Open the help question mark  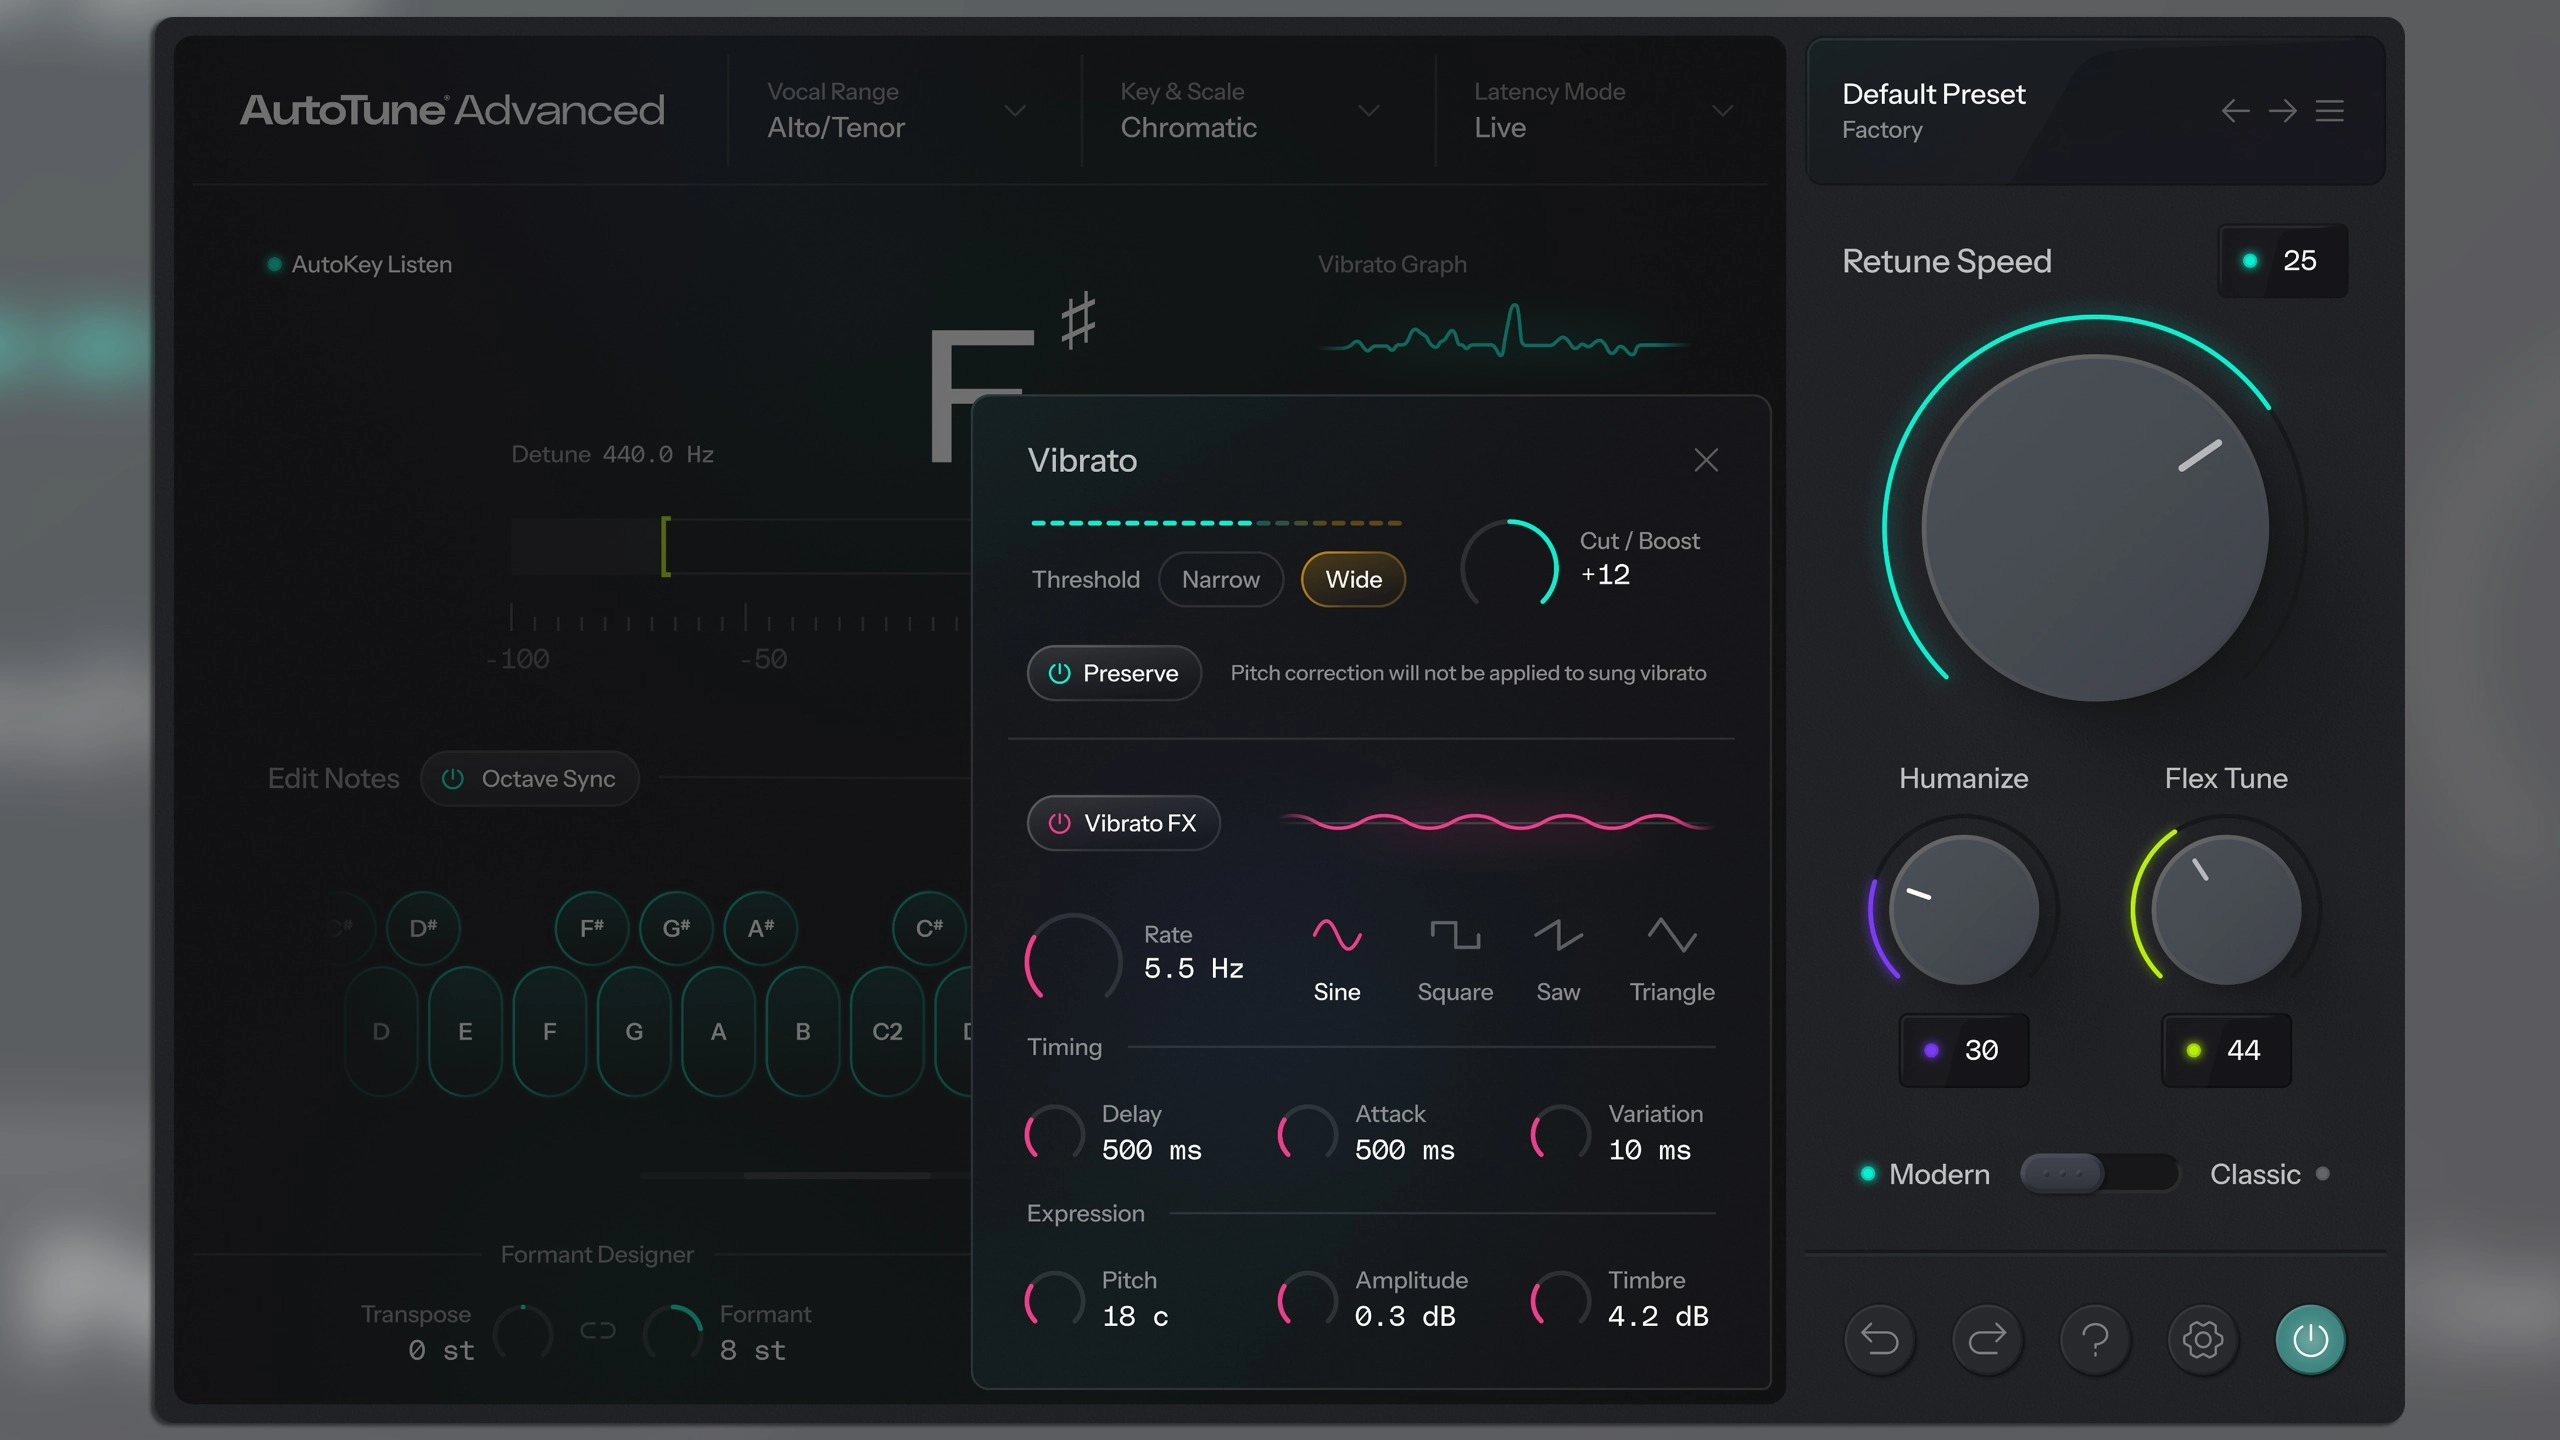pos(2095,1339)
